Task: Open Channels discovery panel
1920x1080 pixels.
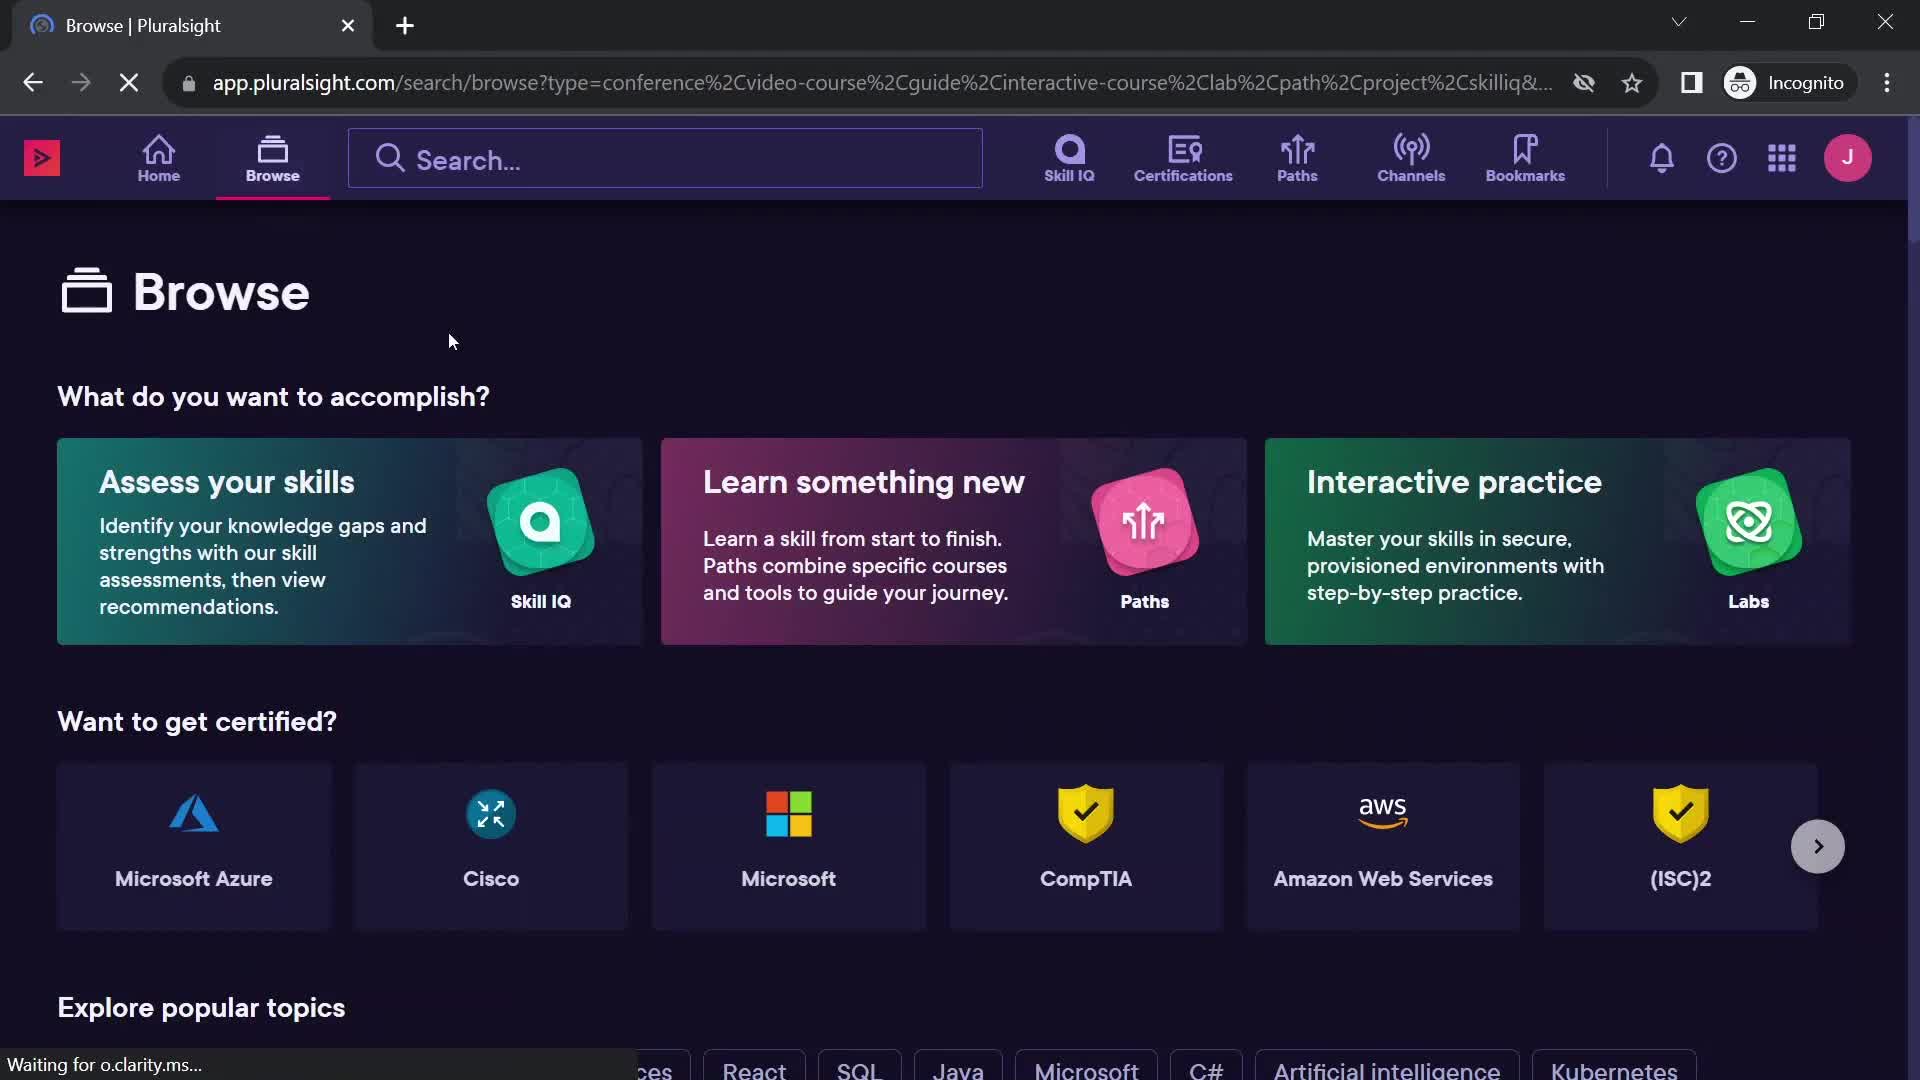Action: [1412, 157]
